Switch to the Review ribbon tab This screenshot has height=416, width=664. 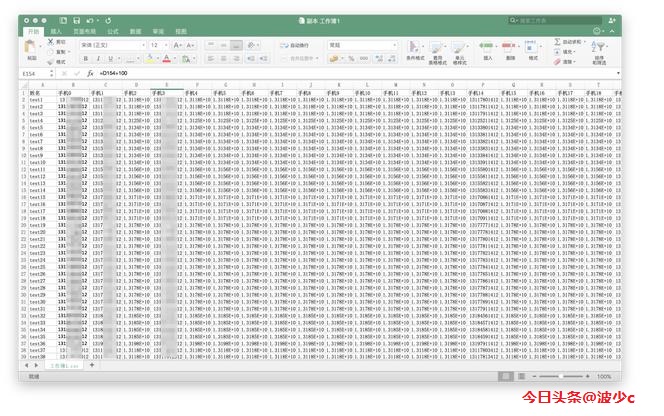coord(158,31)
